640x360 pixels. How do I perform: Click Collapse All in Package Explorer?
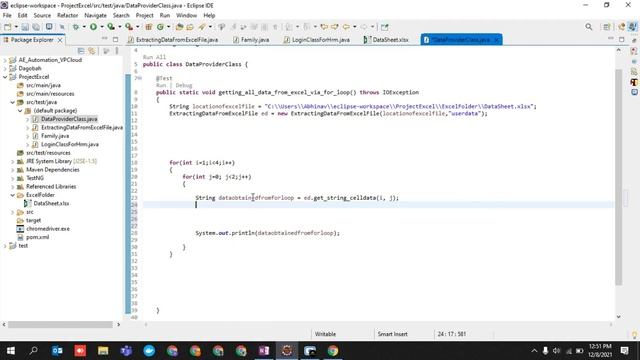(81, 51)
